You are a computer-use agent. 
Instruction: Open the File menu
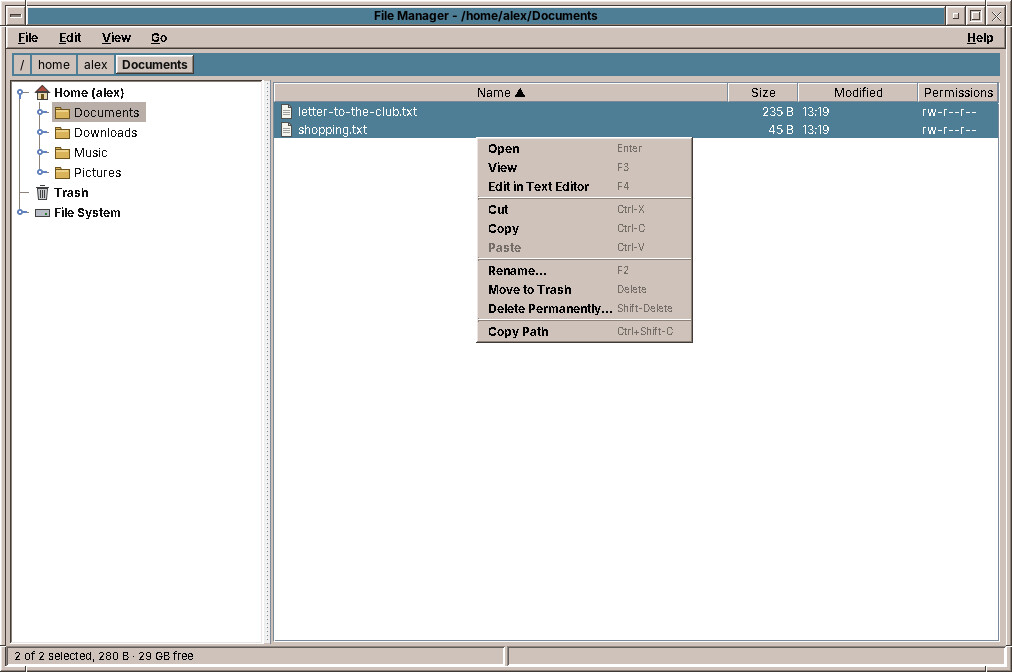(28, 37)
